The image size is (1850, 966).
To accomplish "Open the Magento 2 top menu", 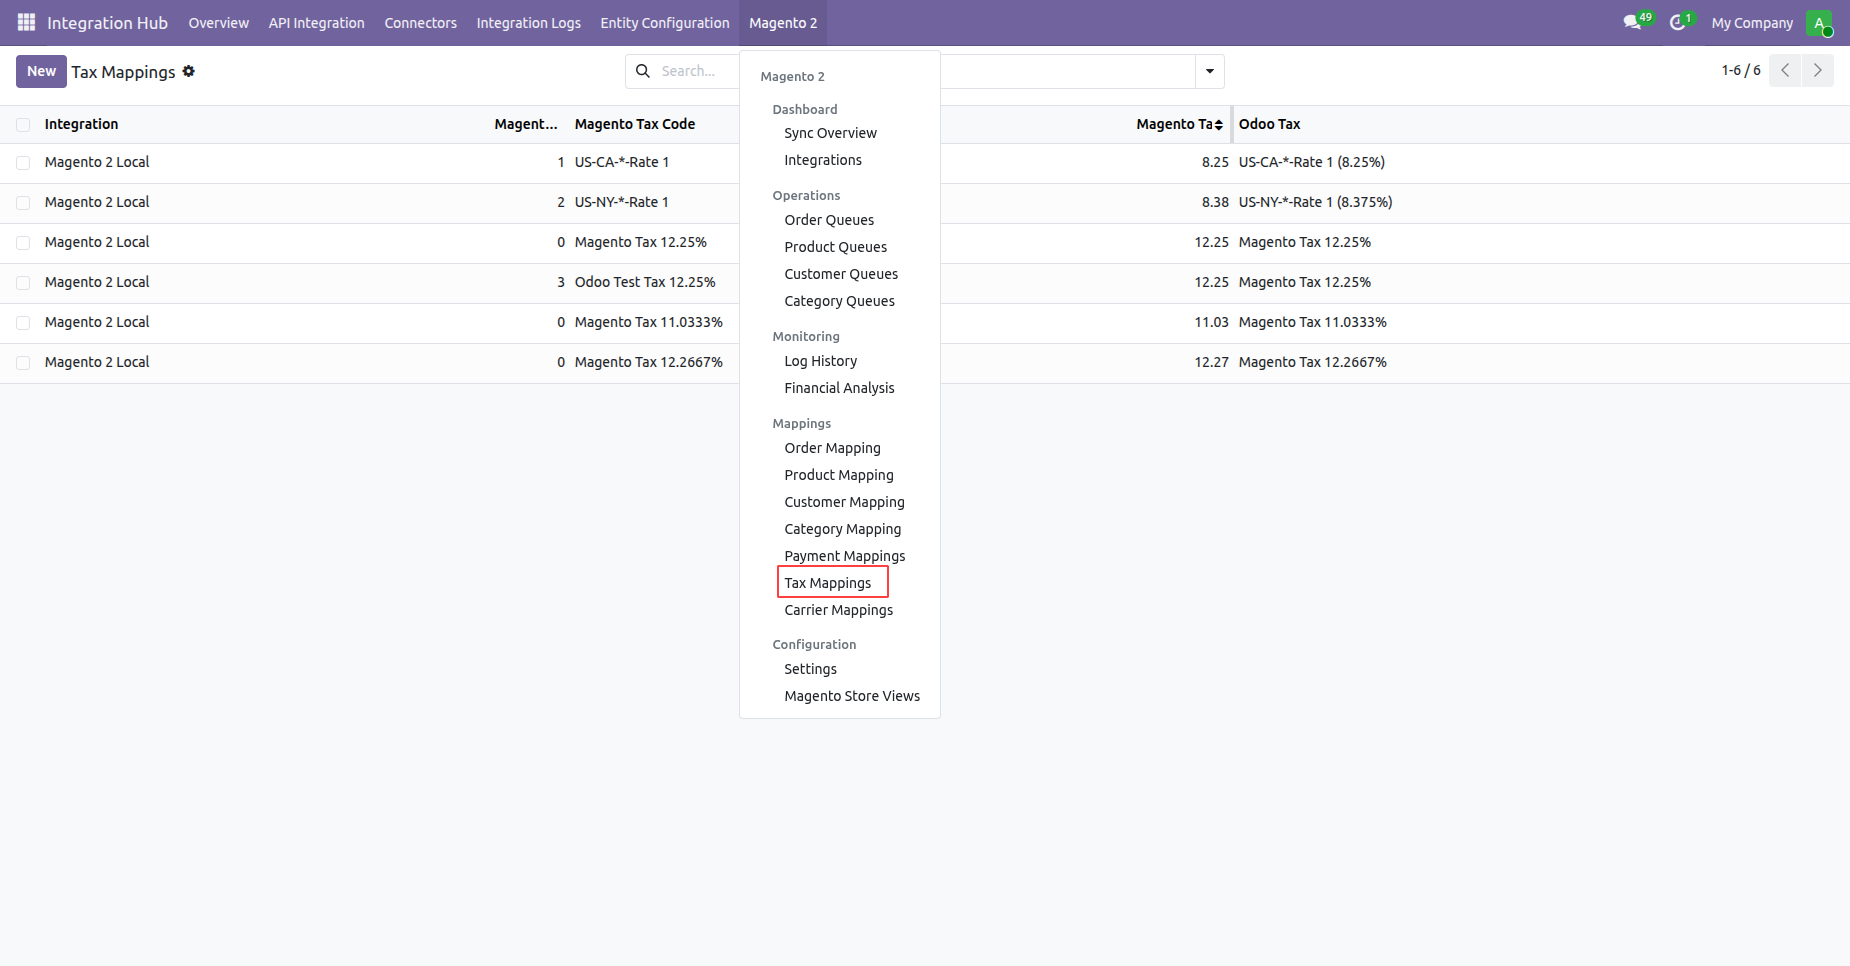I will click(783, 23).
